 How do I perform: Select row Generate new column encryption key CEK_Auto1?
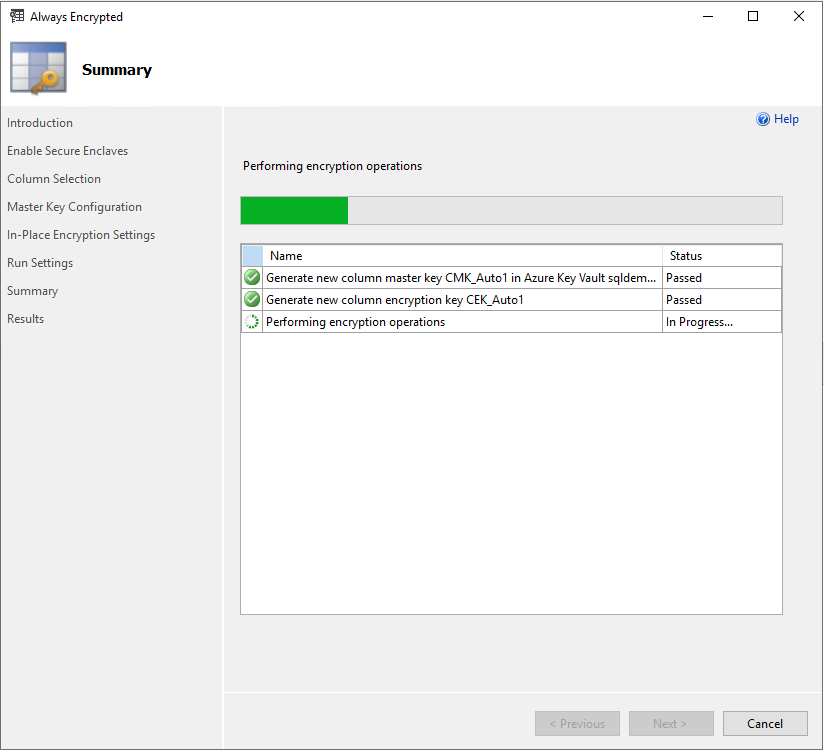(512, 300)
